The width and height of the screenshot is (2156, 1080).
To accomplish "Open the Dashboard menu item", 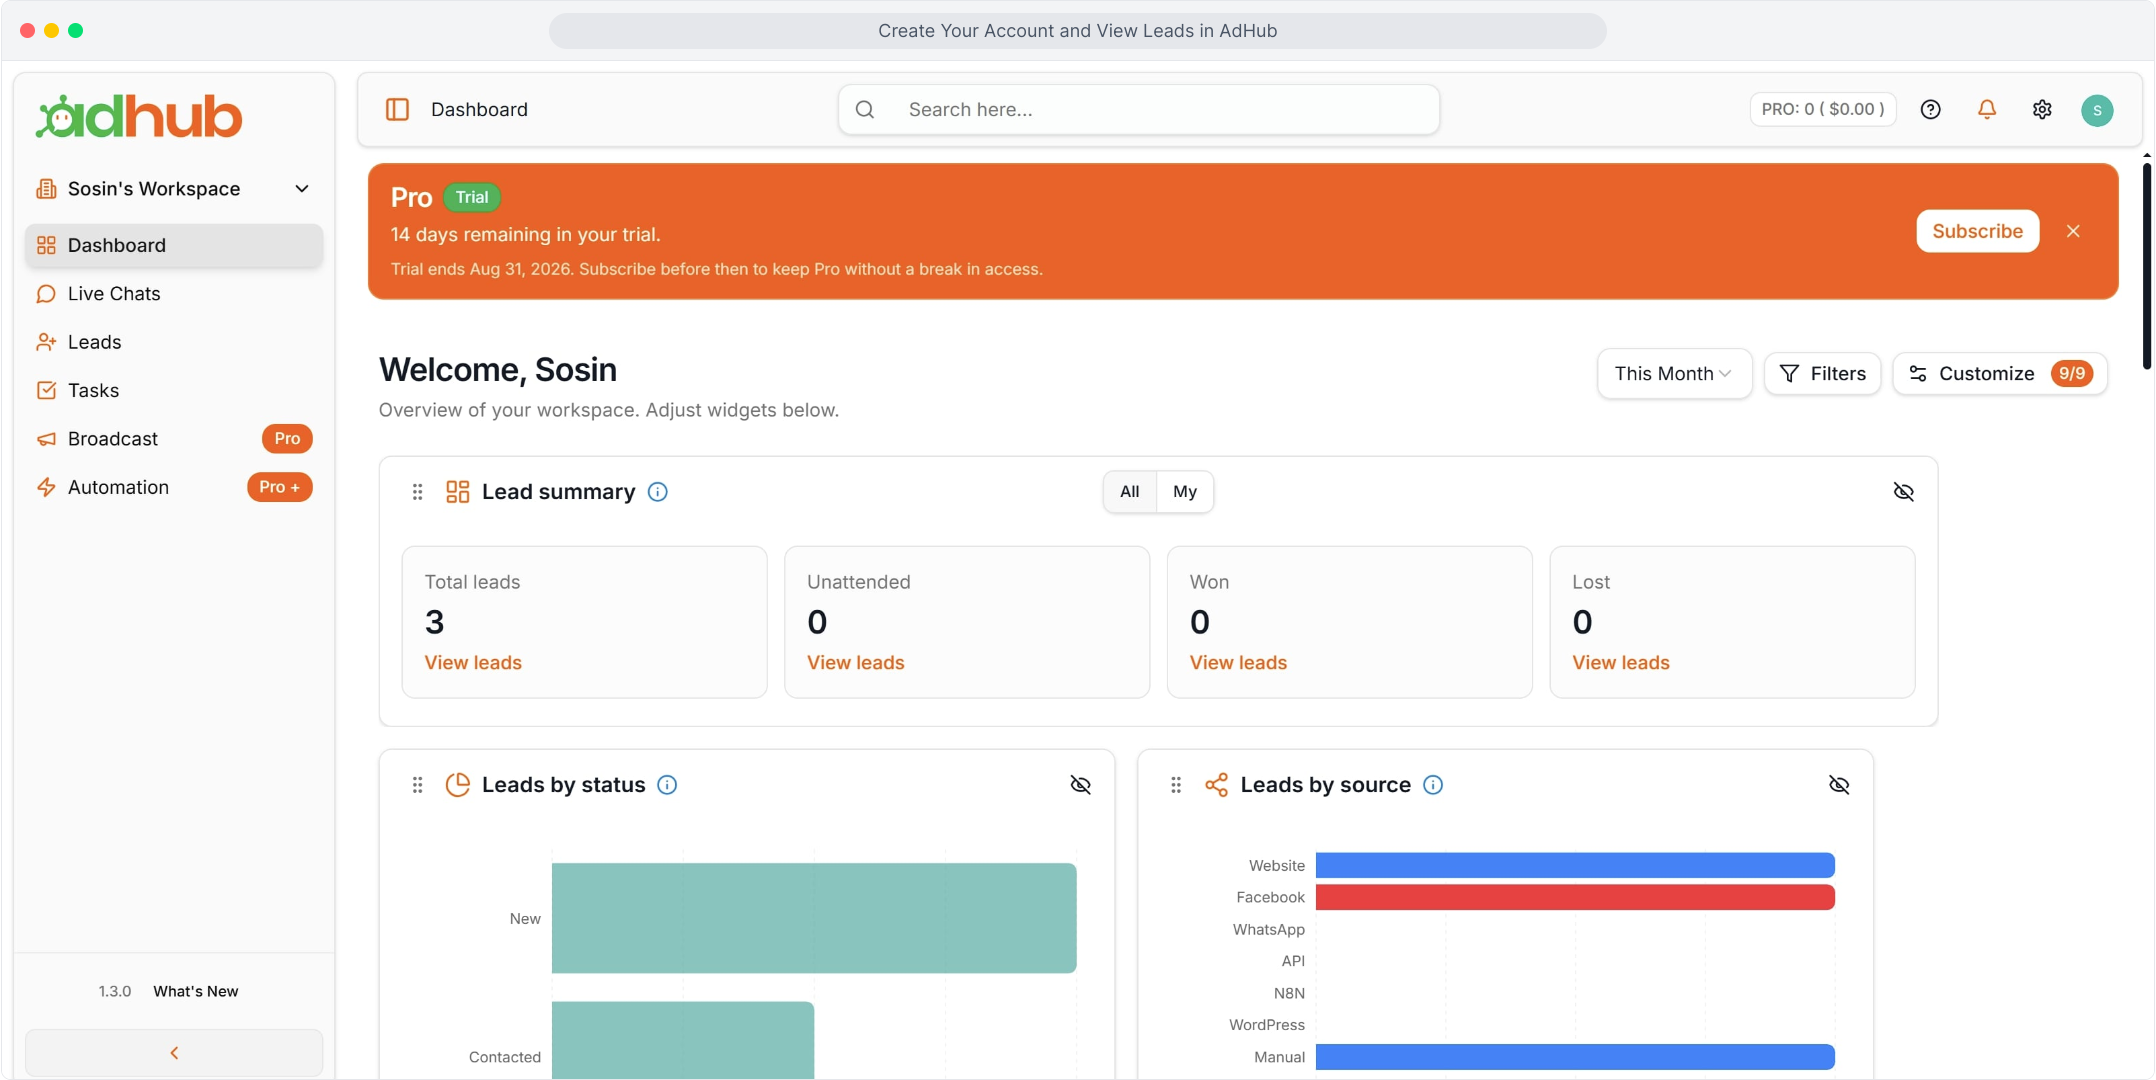I will click(174, 245).
